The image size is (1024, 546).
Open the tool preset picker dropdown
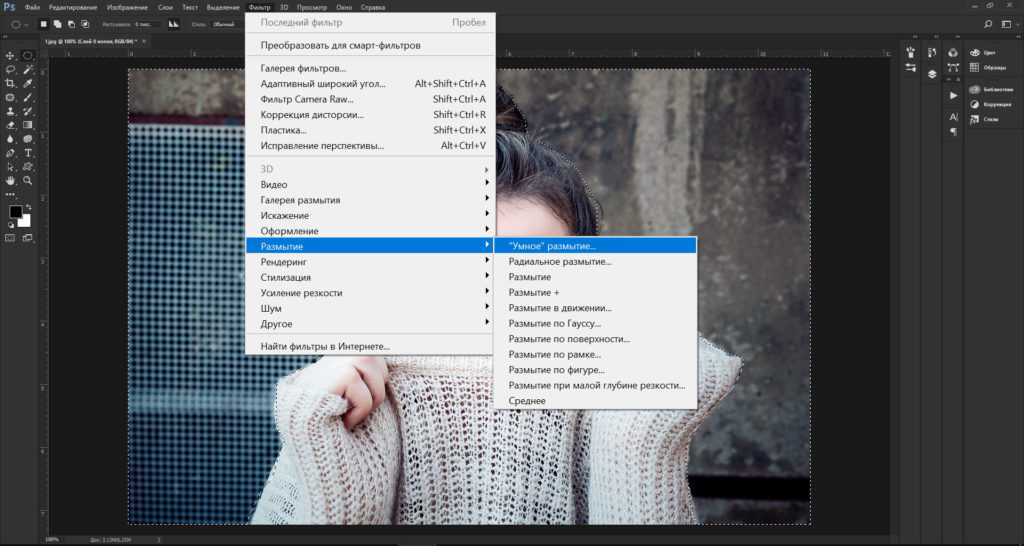click(19, 24)
